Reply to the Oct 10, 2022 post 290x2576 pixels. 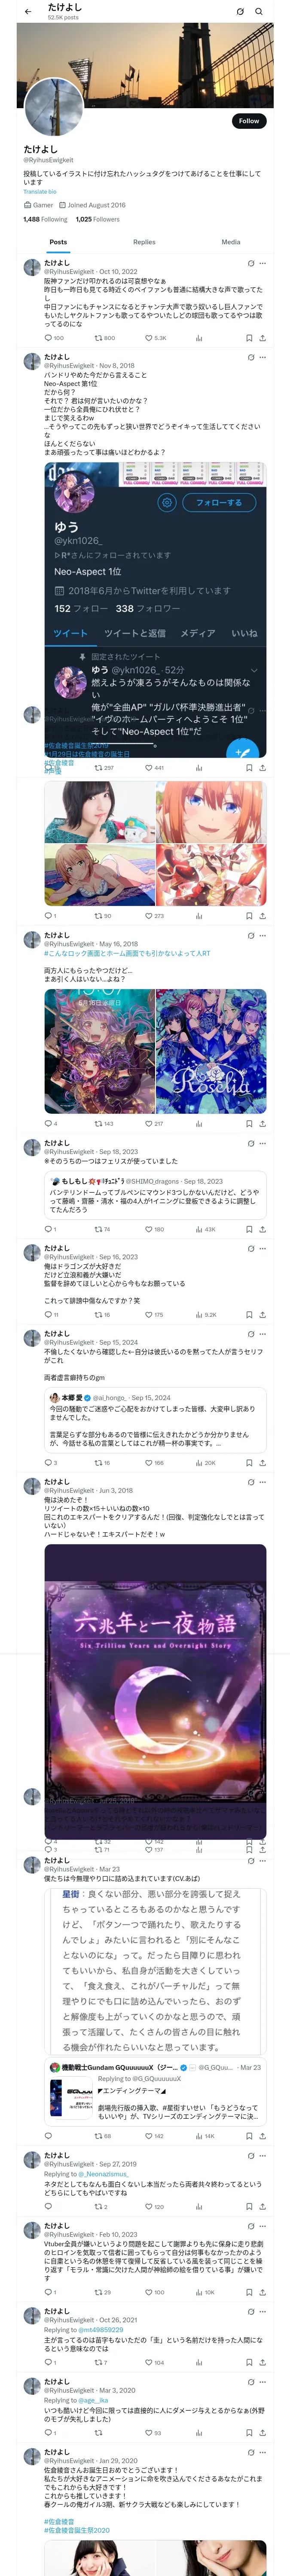click(x=48, y=338)
